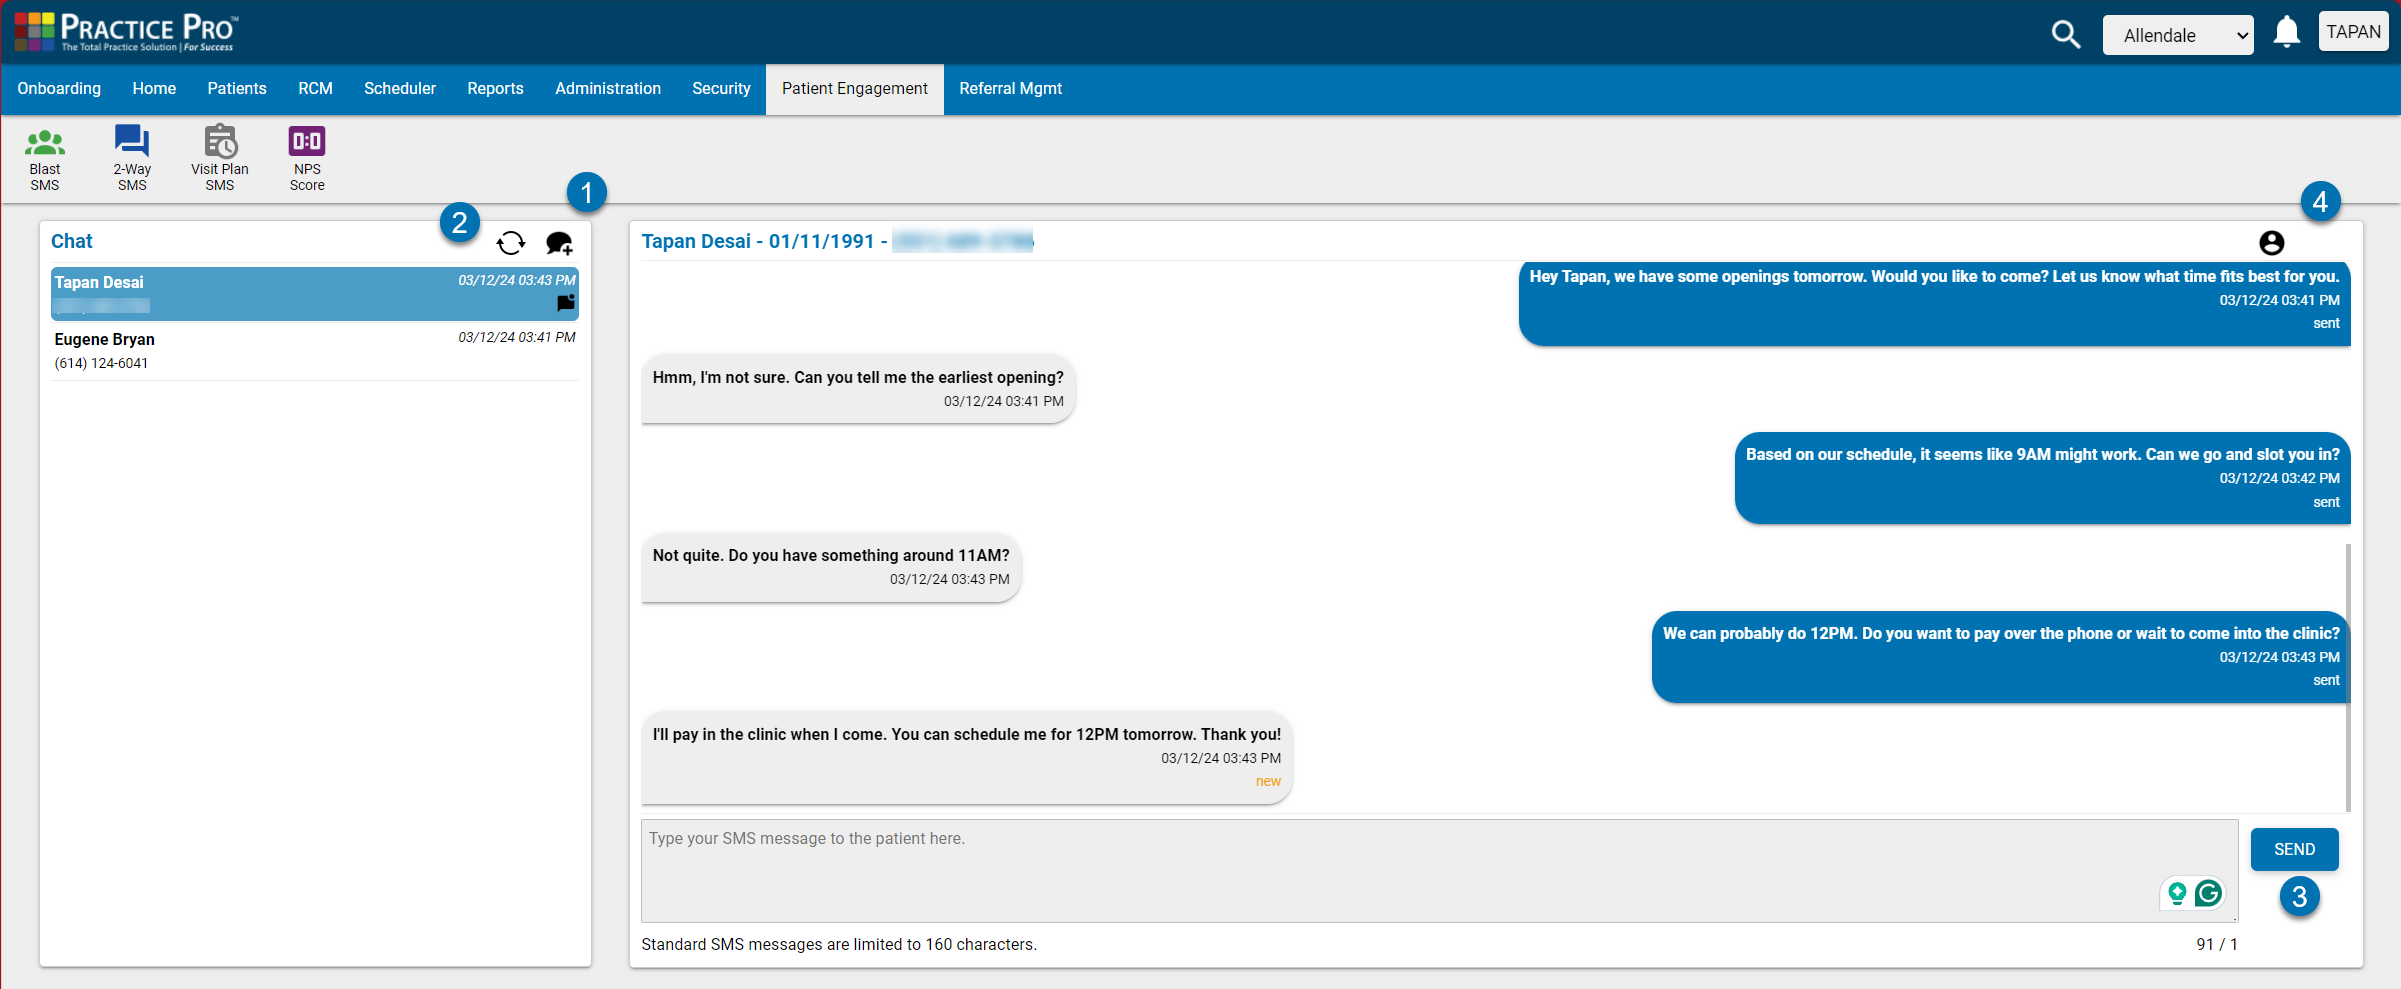The height and width of the screenshot is (989, 2401).
Task: Open the patient profile icon for Tapan Desai
Action: pos(2271,242)
